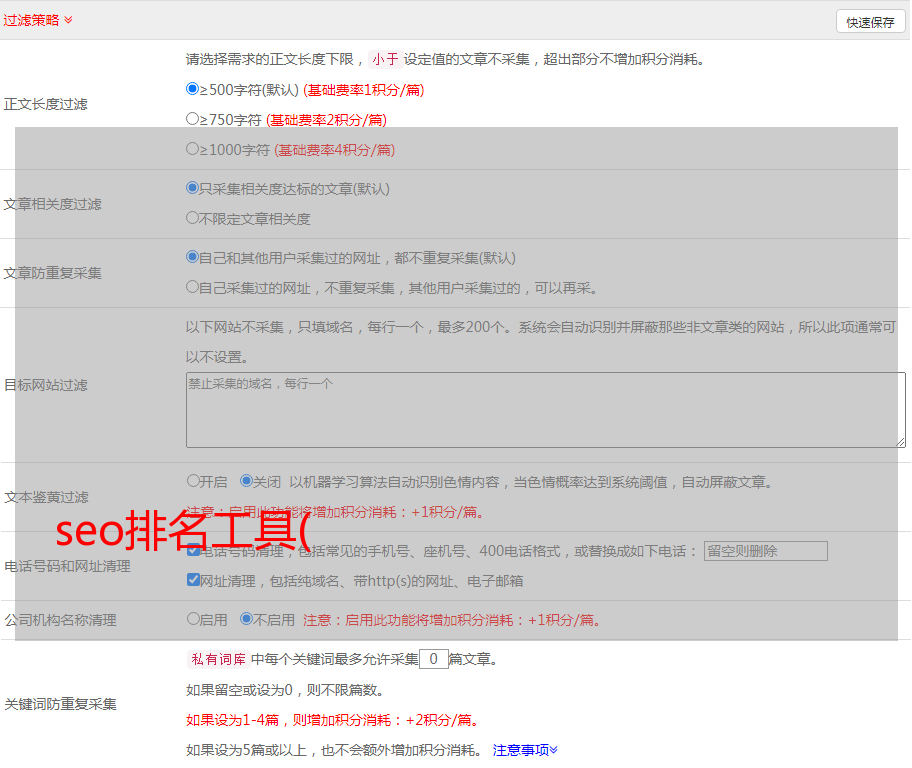This screenshot has width=912, height=768.
Task: Click the 文章防重复采集 label
Action: 52,273
